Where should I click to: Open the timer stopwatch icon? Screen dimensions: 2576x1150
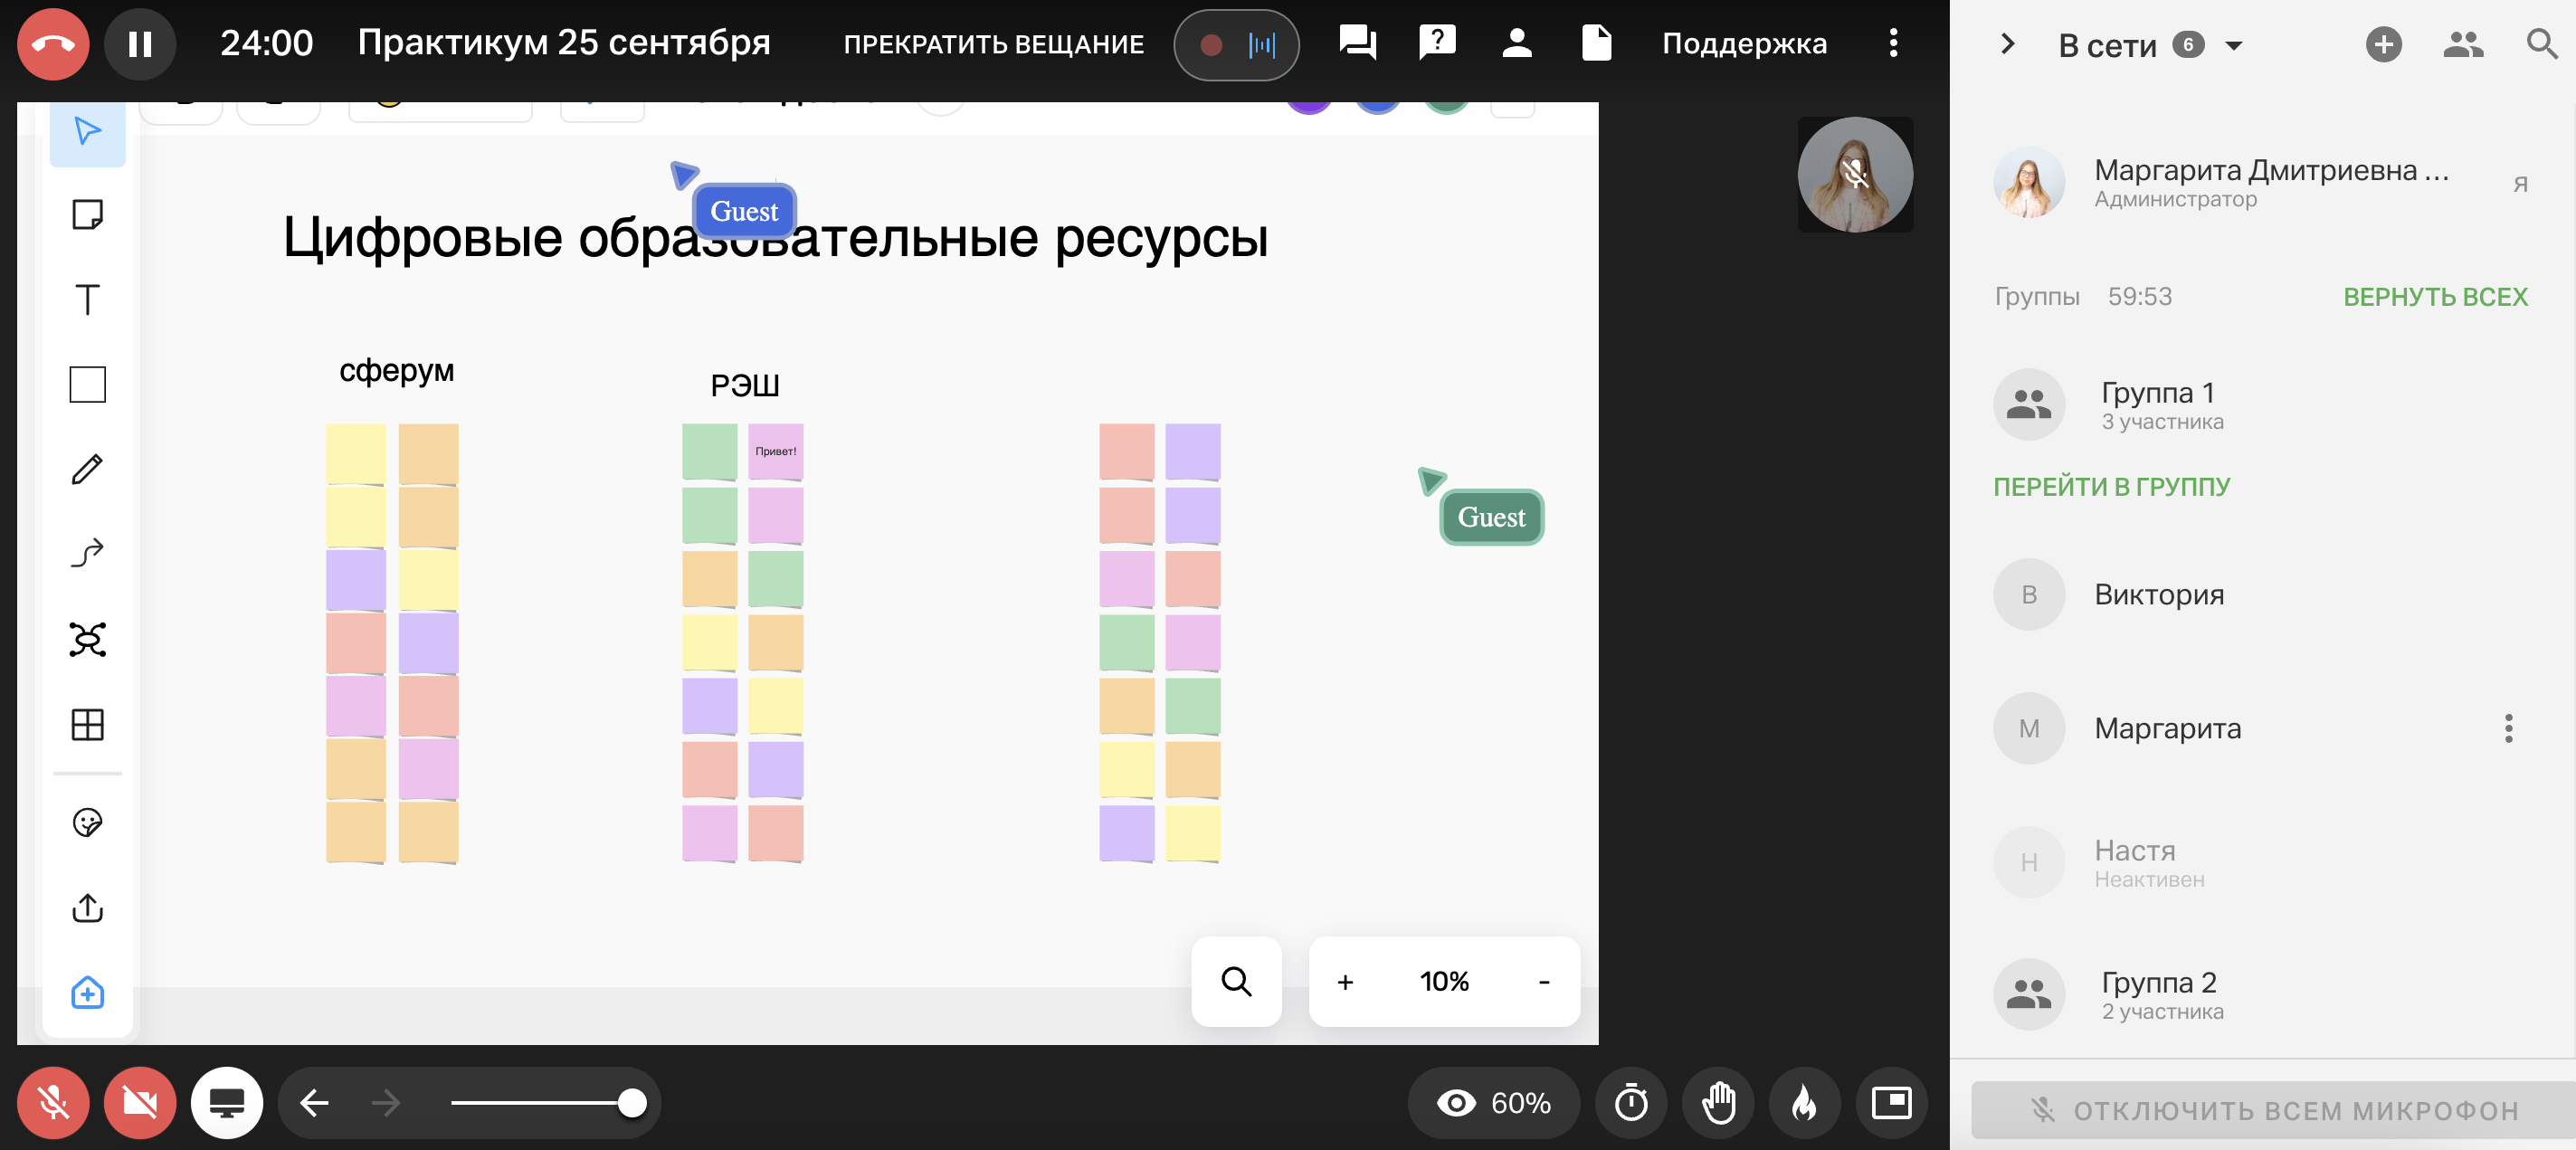[1631, 1103]
